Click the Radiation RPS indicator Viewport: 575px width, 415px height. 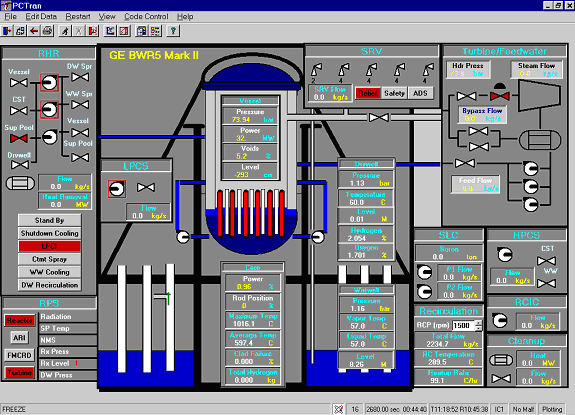68,316
